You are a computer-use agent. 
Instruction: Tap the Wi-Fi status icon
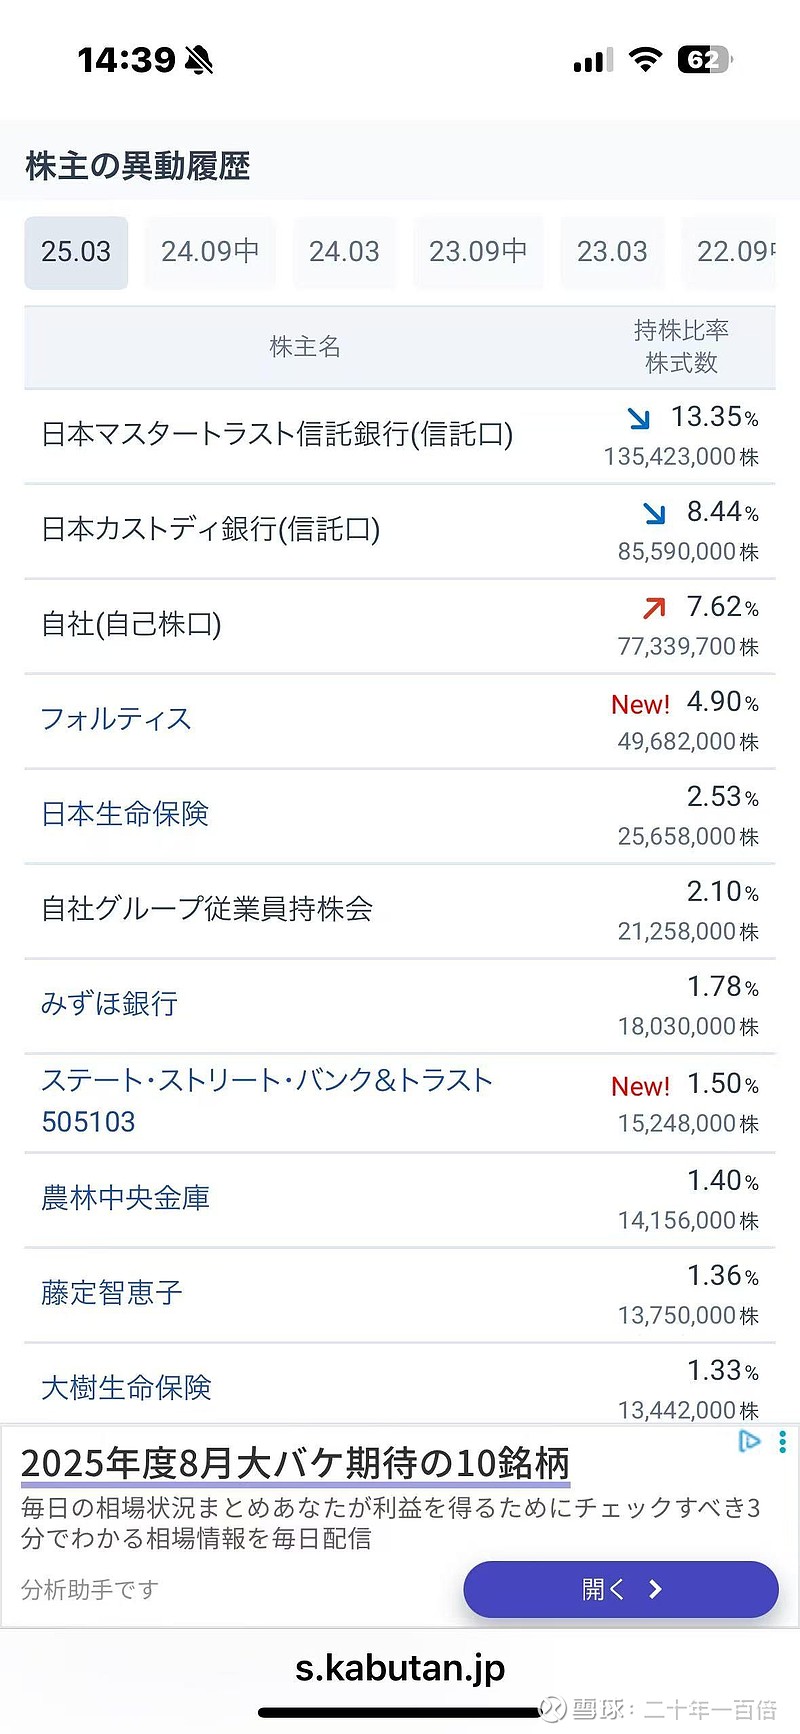point(646,60)
